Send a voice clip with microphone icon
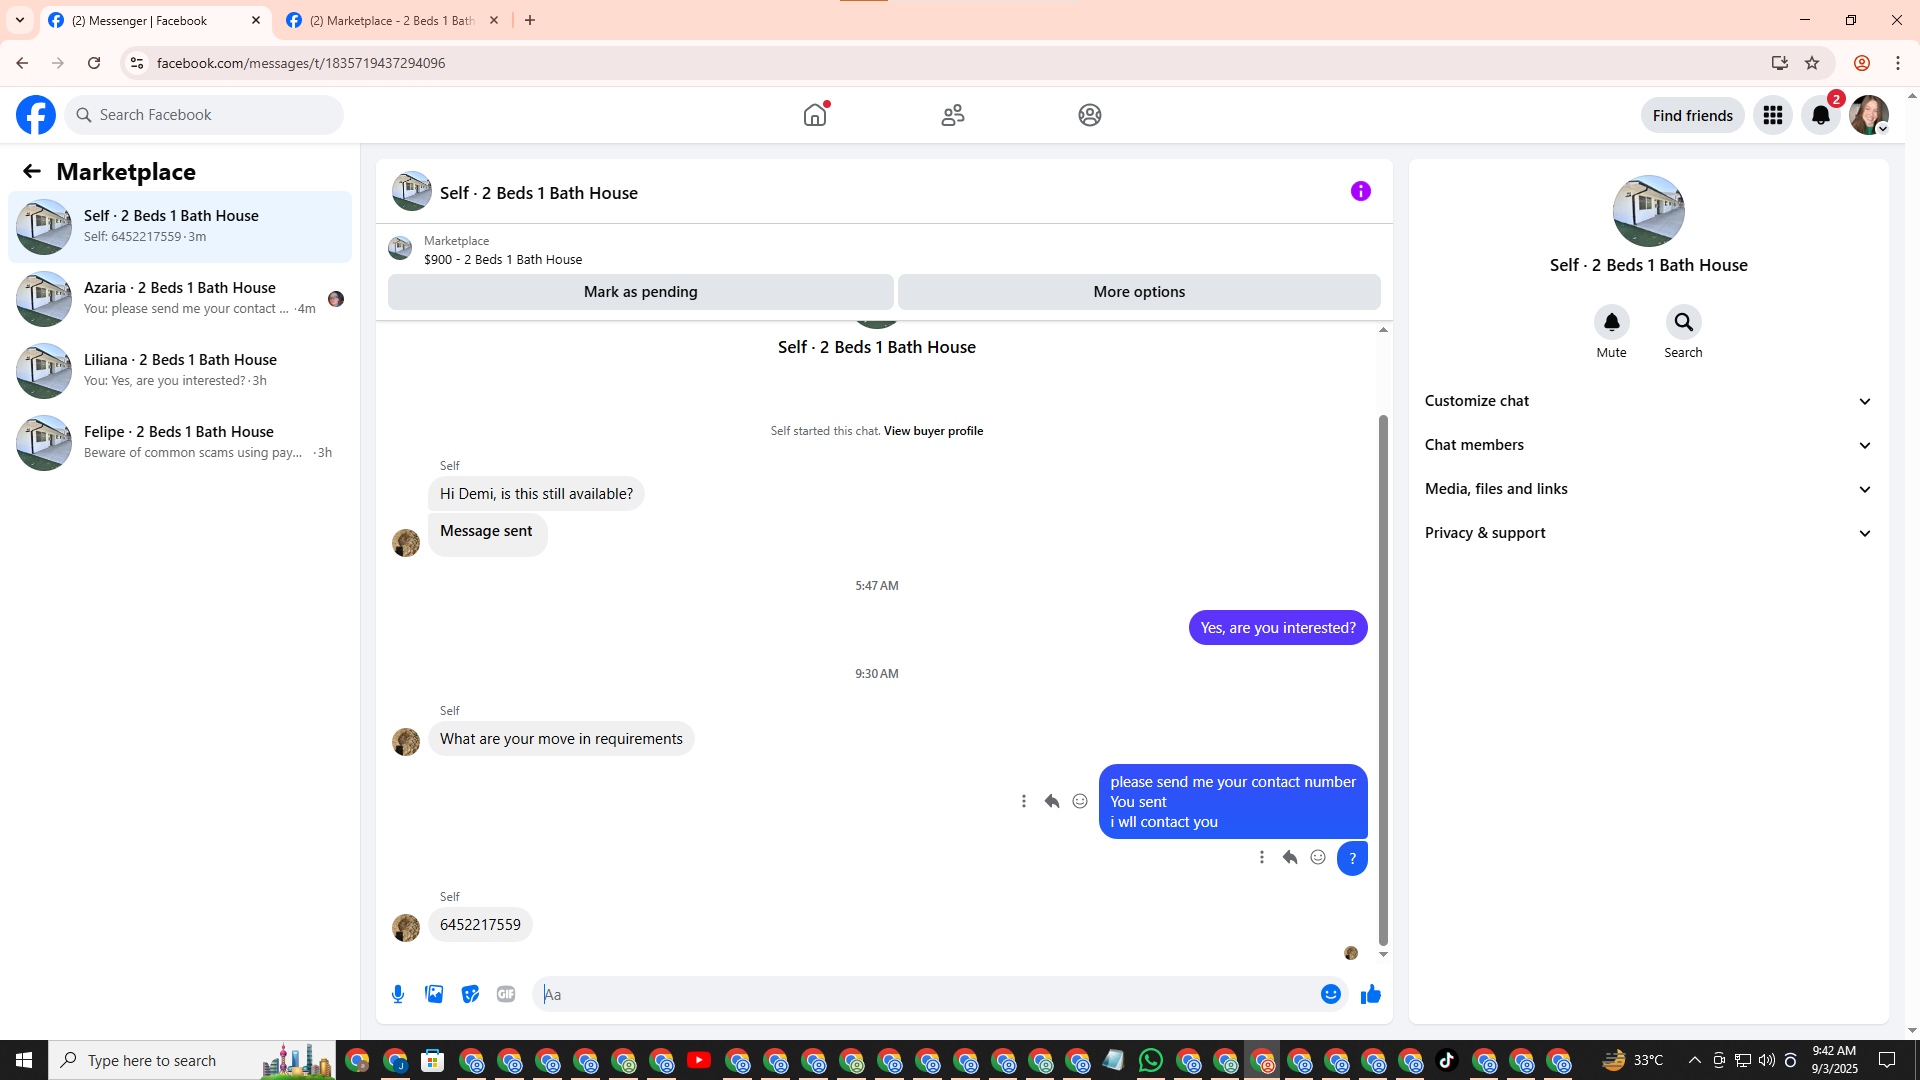This screenshot has width=1920, height=1080. [x=398, y=994]
